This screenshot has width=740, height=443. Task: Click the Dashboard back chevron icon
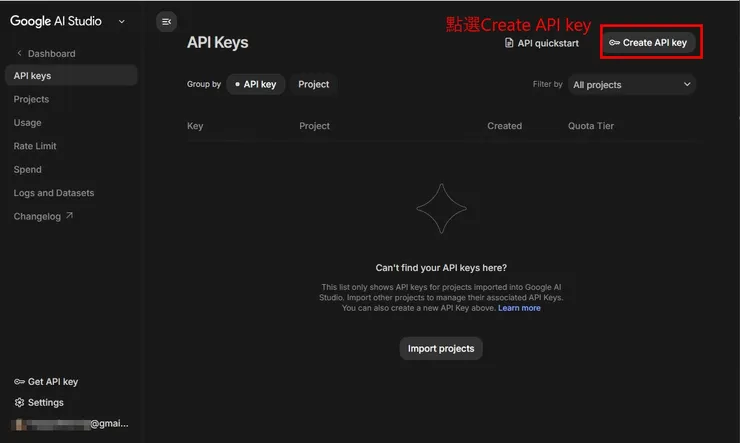(x=19, y=53)
